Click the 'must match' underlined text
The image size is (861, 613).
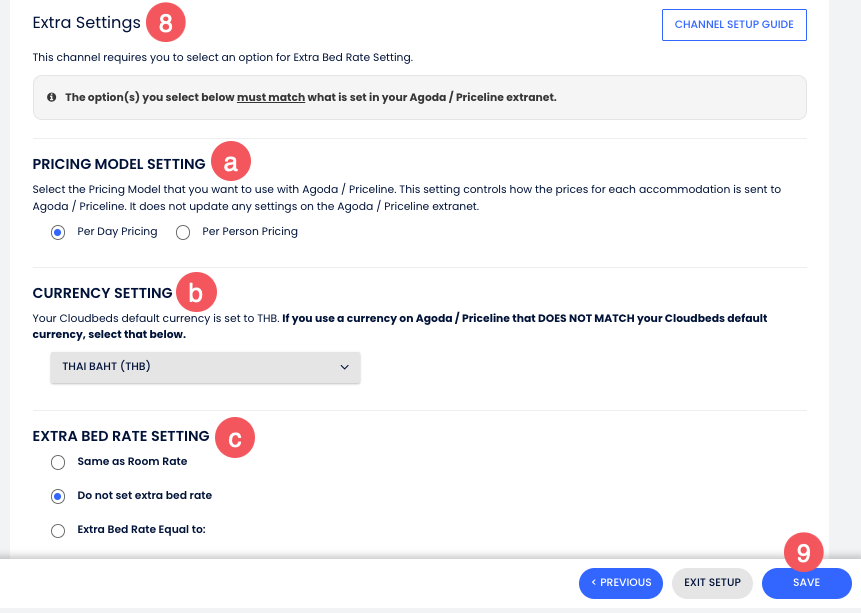pos(271,98)
